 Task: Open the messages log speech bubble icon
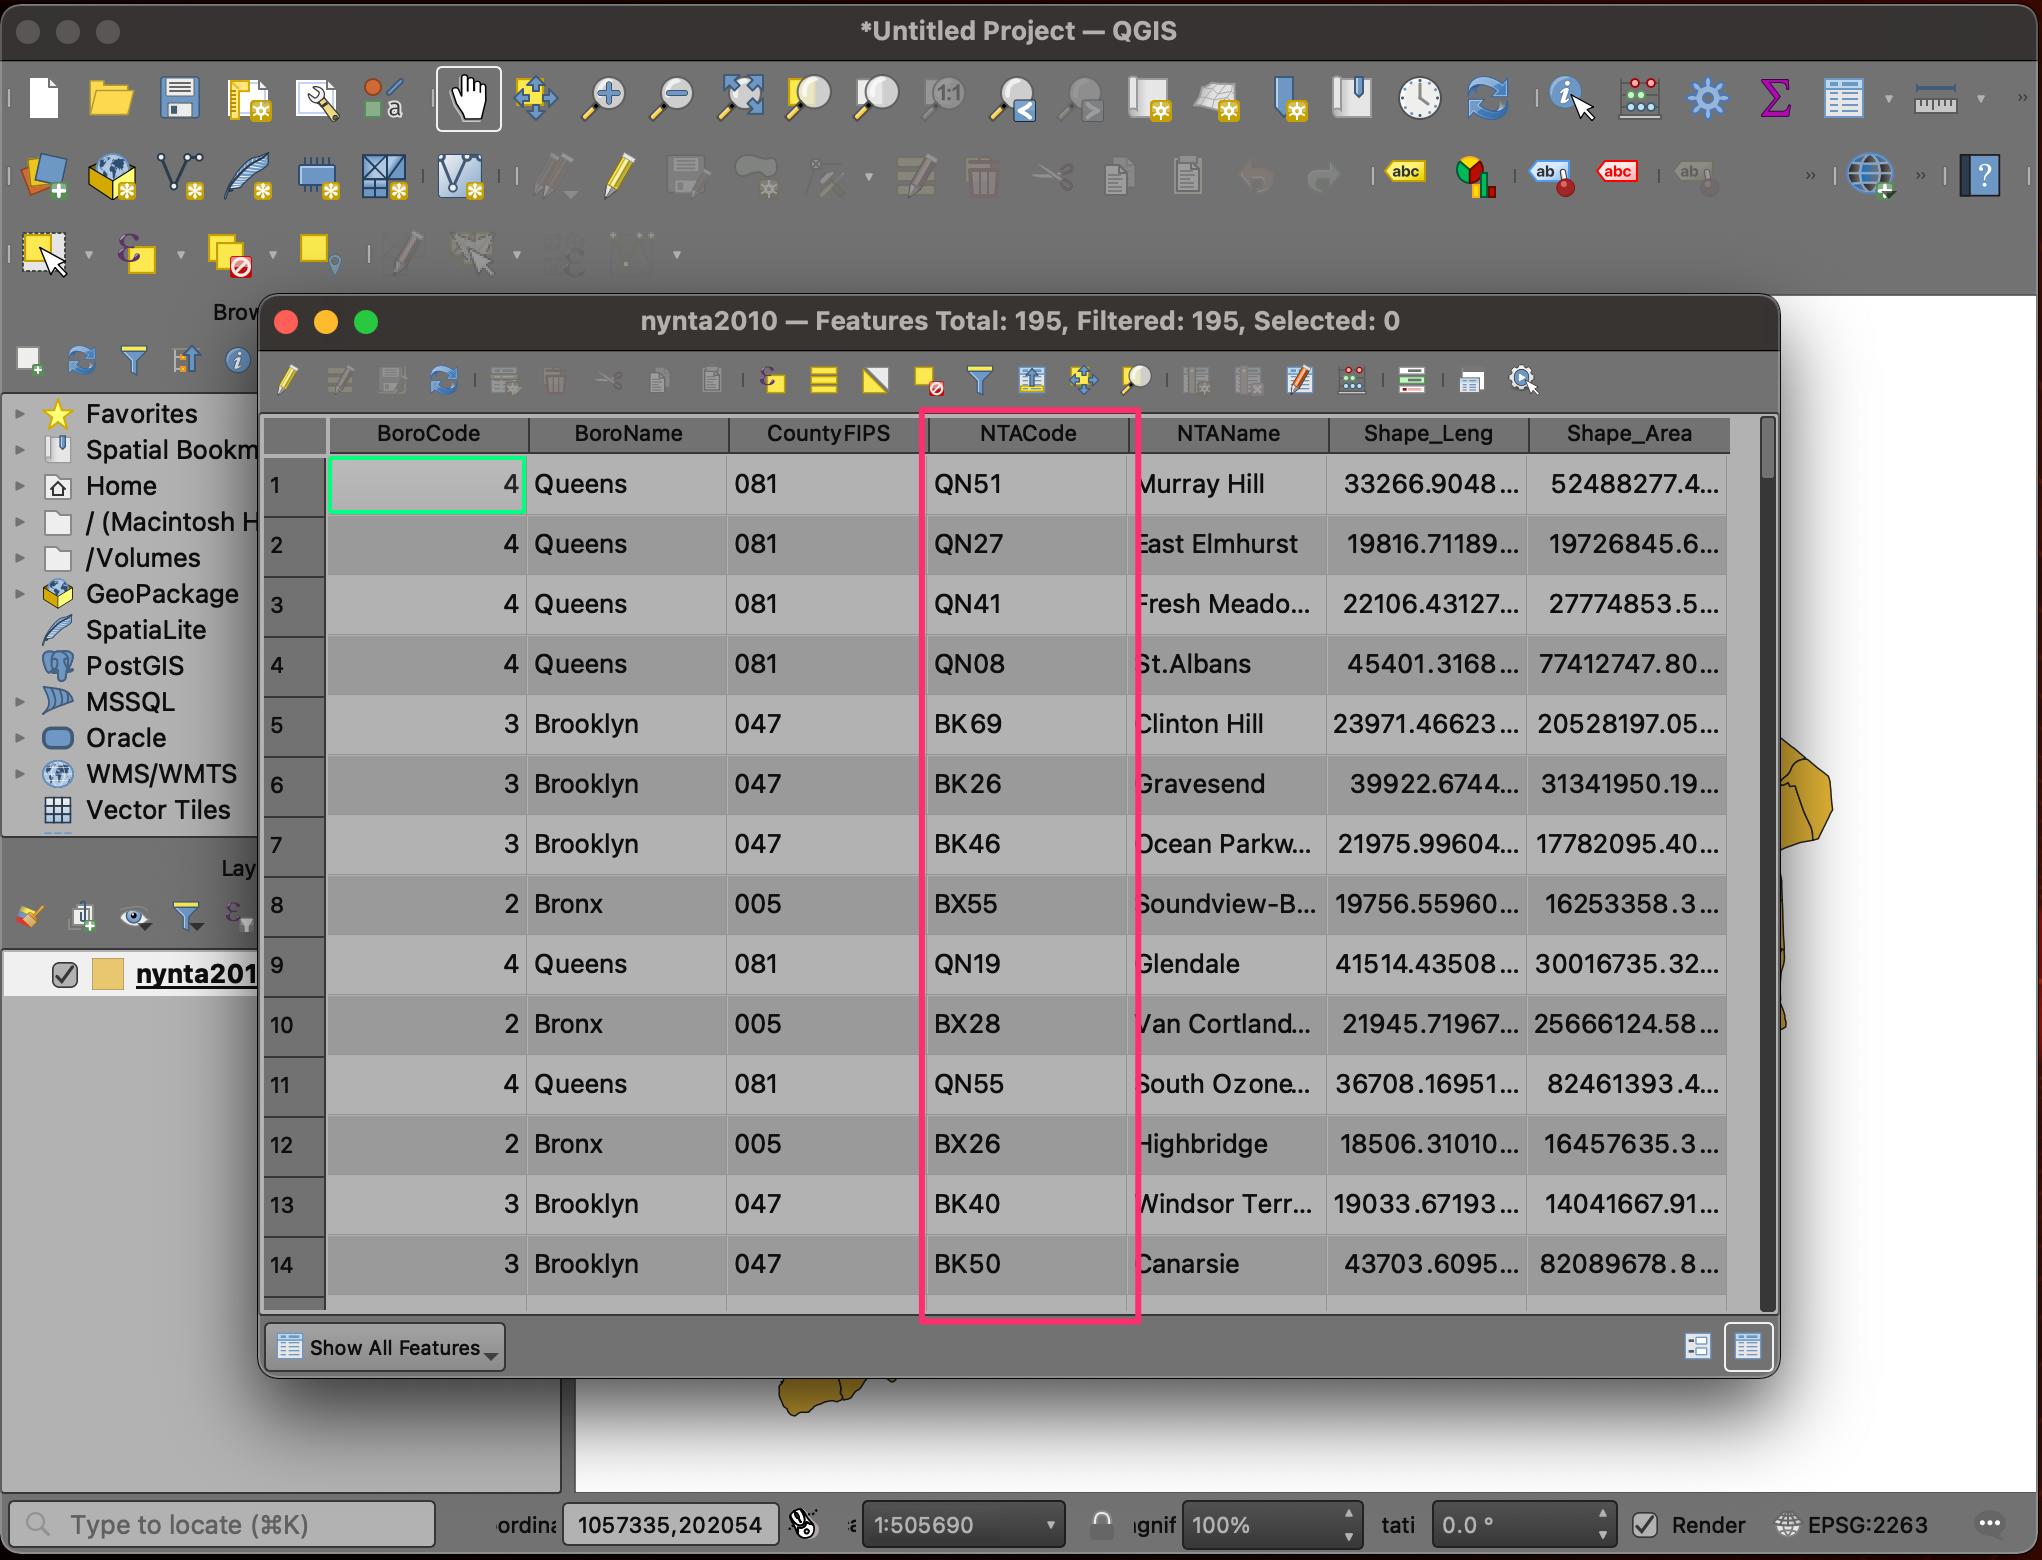point(1989,1524)
